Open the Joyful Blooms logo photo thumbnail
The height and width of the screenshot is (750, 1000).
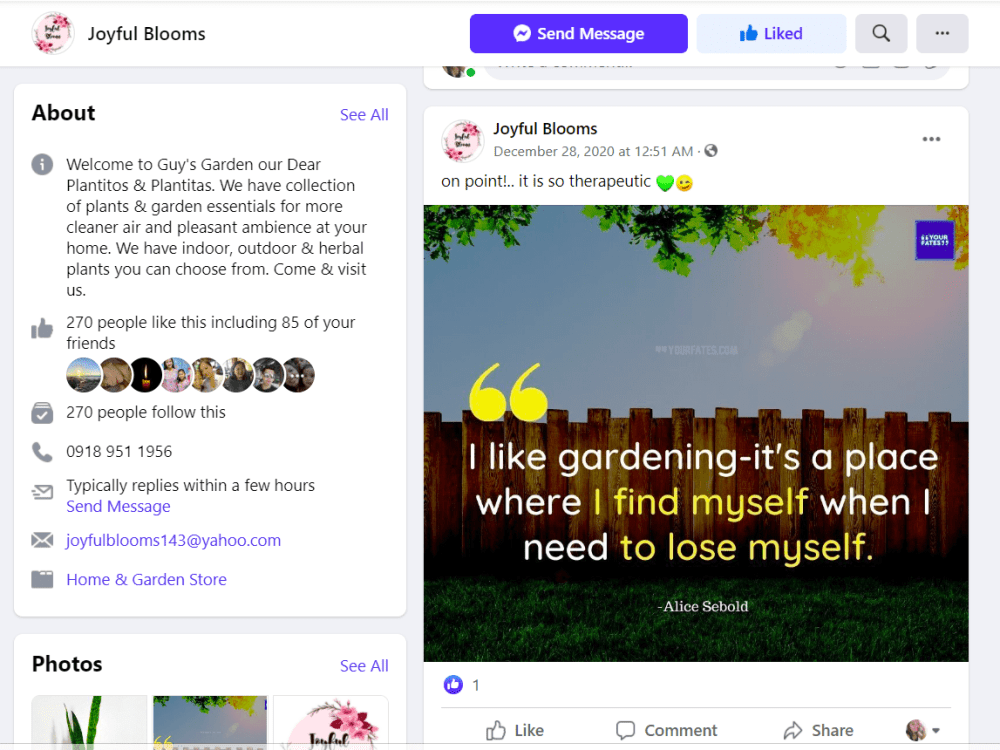(330, 722)
